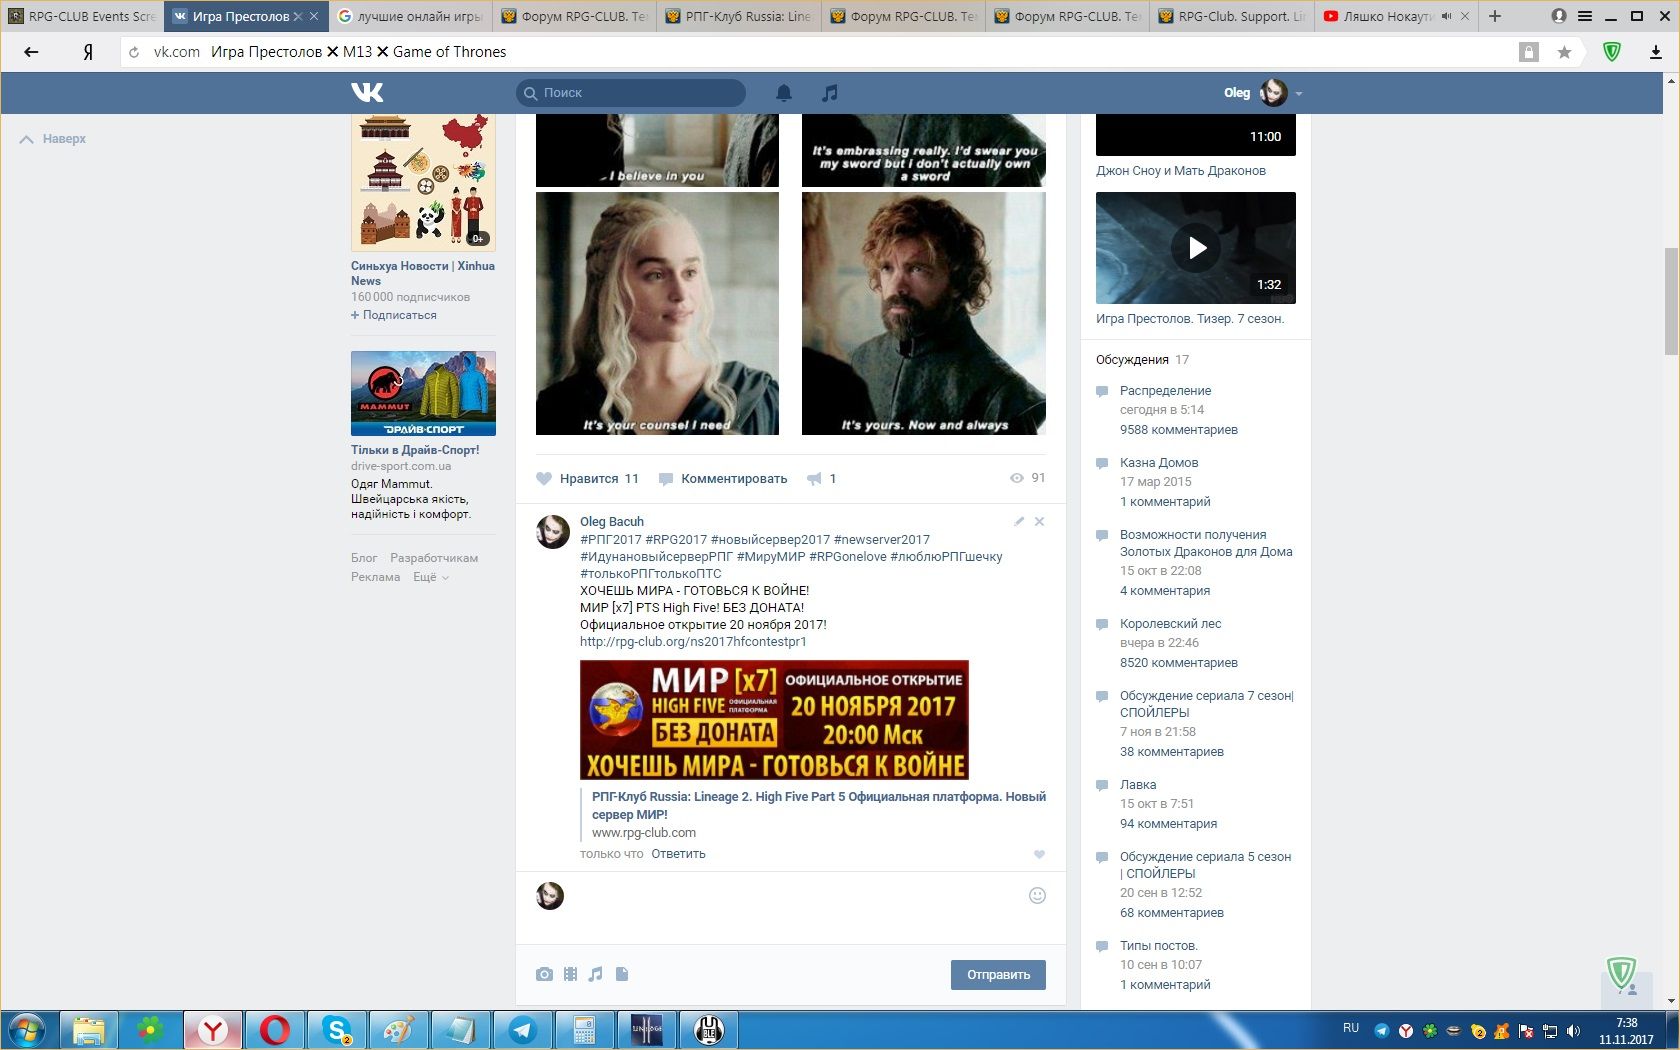Bookmark the page with the star icon
The height and width of the screenshot is (1050, 1680).
pos(1564,52)
